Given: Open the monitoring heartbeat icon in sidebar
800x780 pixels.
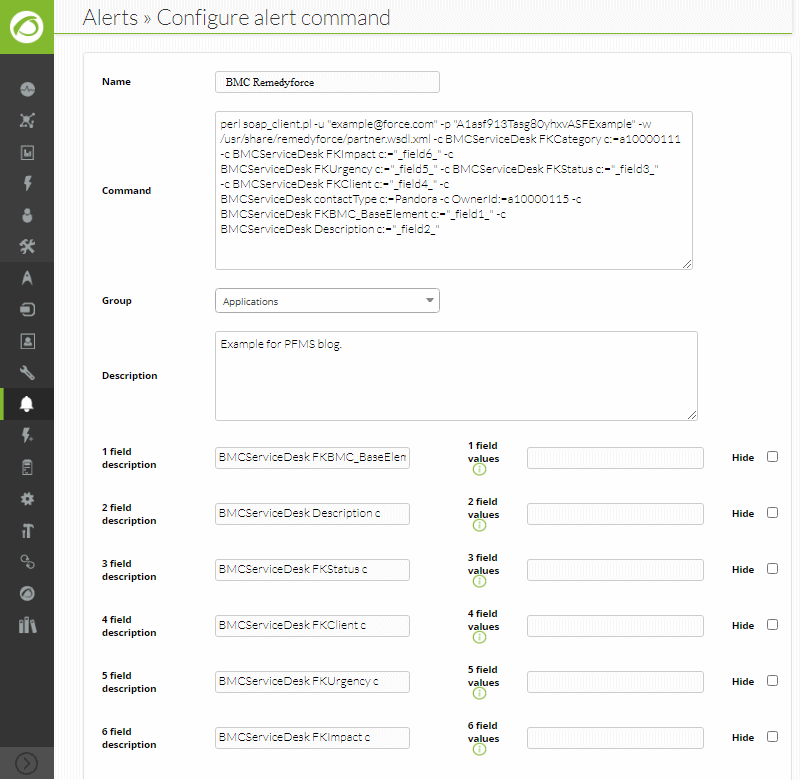Looking at the screenshot, I should [x=27, y=89].
